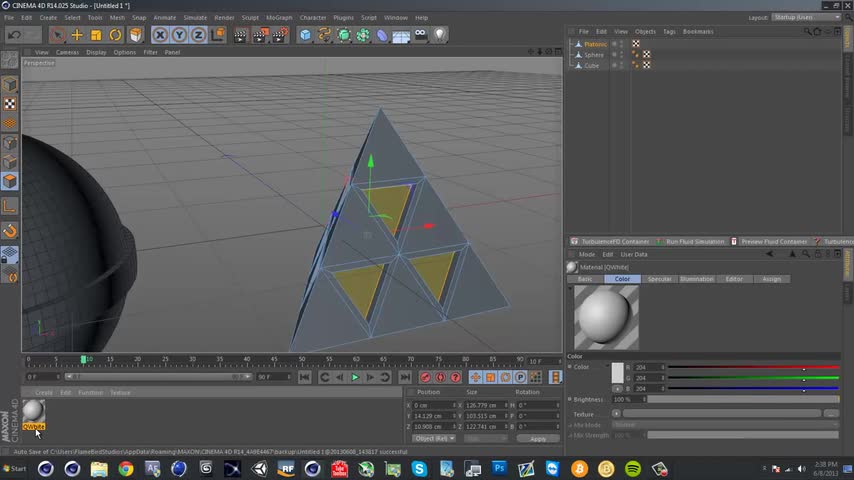Screen dimensions: 854x480
Task: Switch to the Specular material tab
Action: 659,279
